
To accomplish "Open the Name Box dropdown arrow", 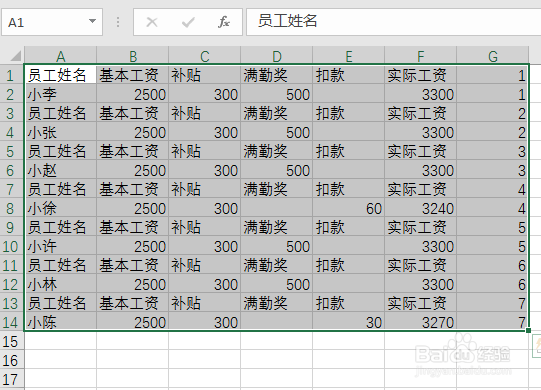I will pos(92,21).
